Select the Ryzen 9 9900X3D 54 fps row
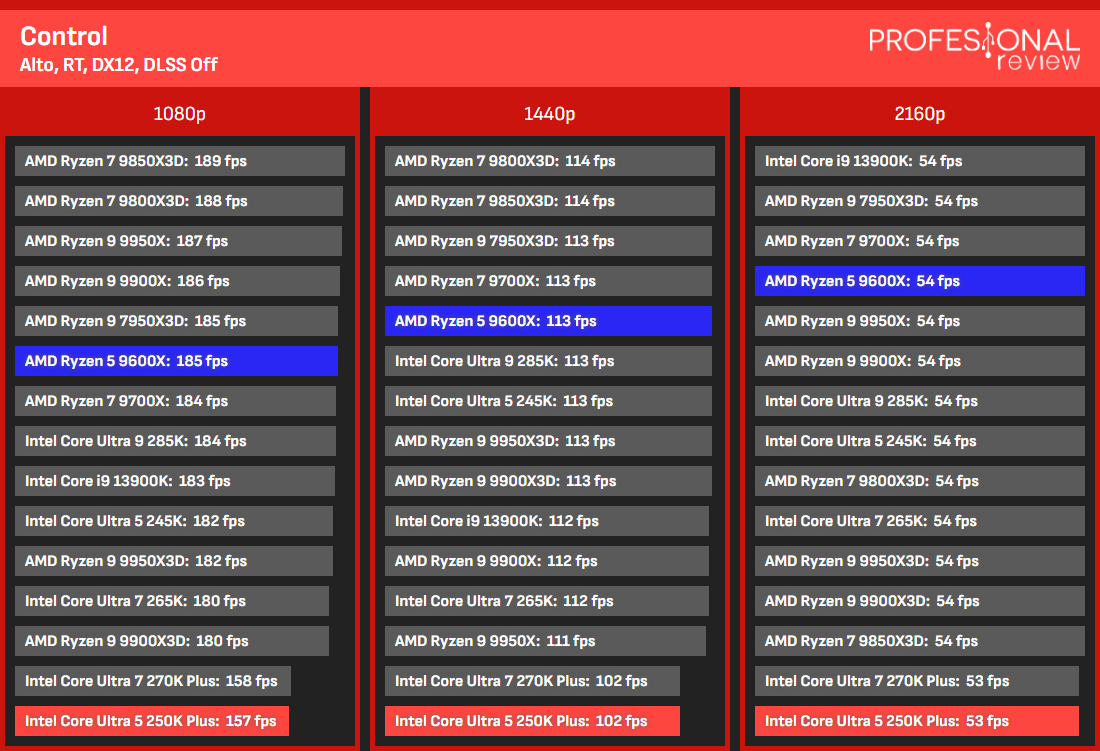1100x751 pixels. pos(920,601)
